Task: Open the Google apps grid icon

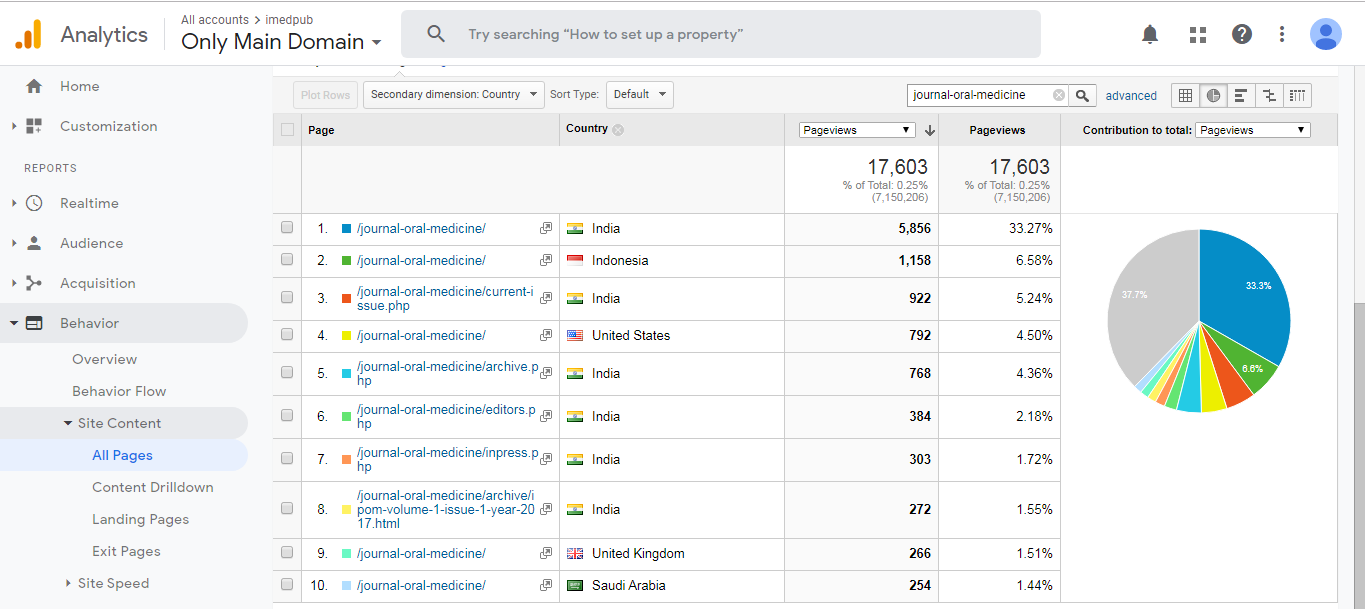Action: click(1197, 35)
